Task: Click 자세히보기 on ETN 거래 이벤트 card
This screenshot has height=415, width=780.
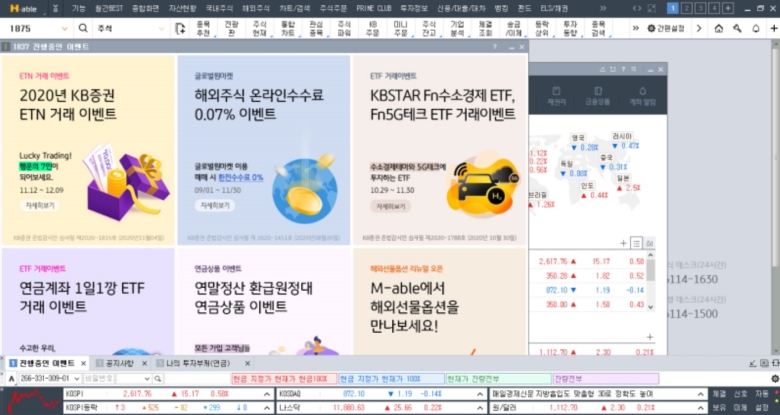Action: (39, 206)
